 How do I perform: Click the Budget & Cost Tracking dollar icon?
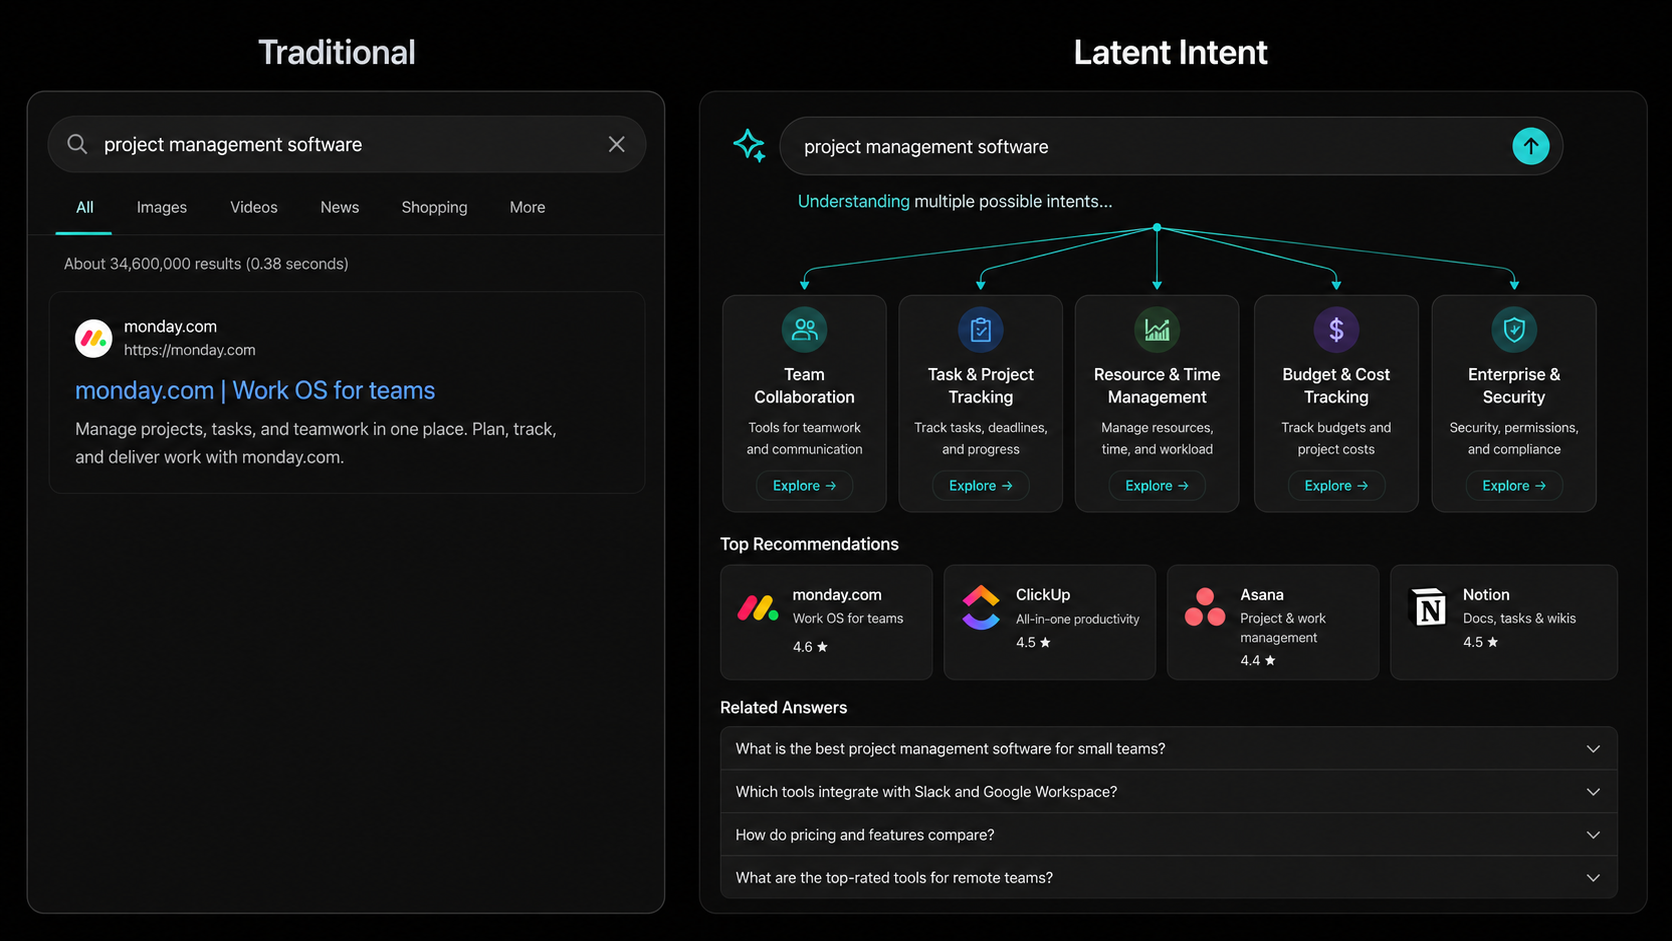click(1336, 329)
